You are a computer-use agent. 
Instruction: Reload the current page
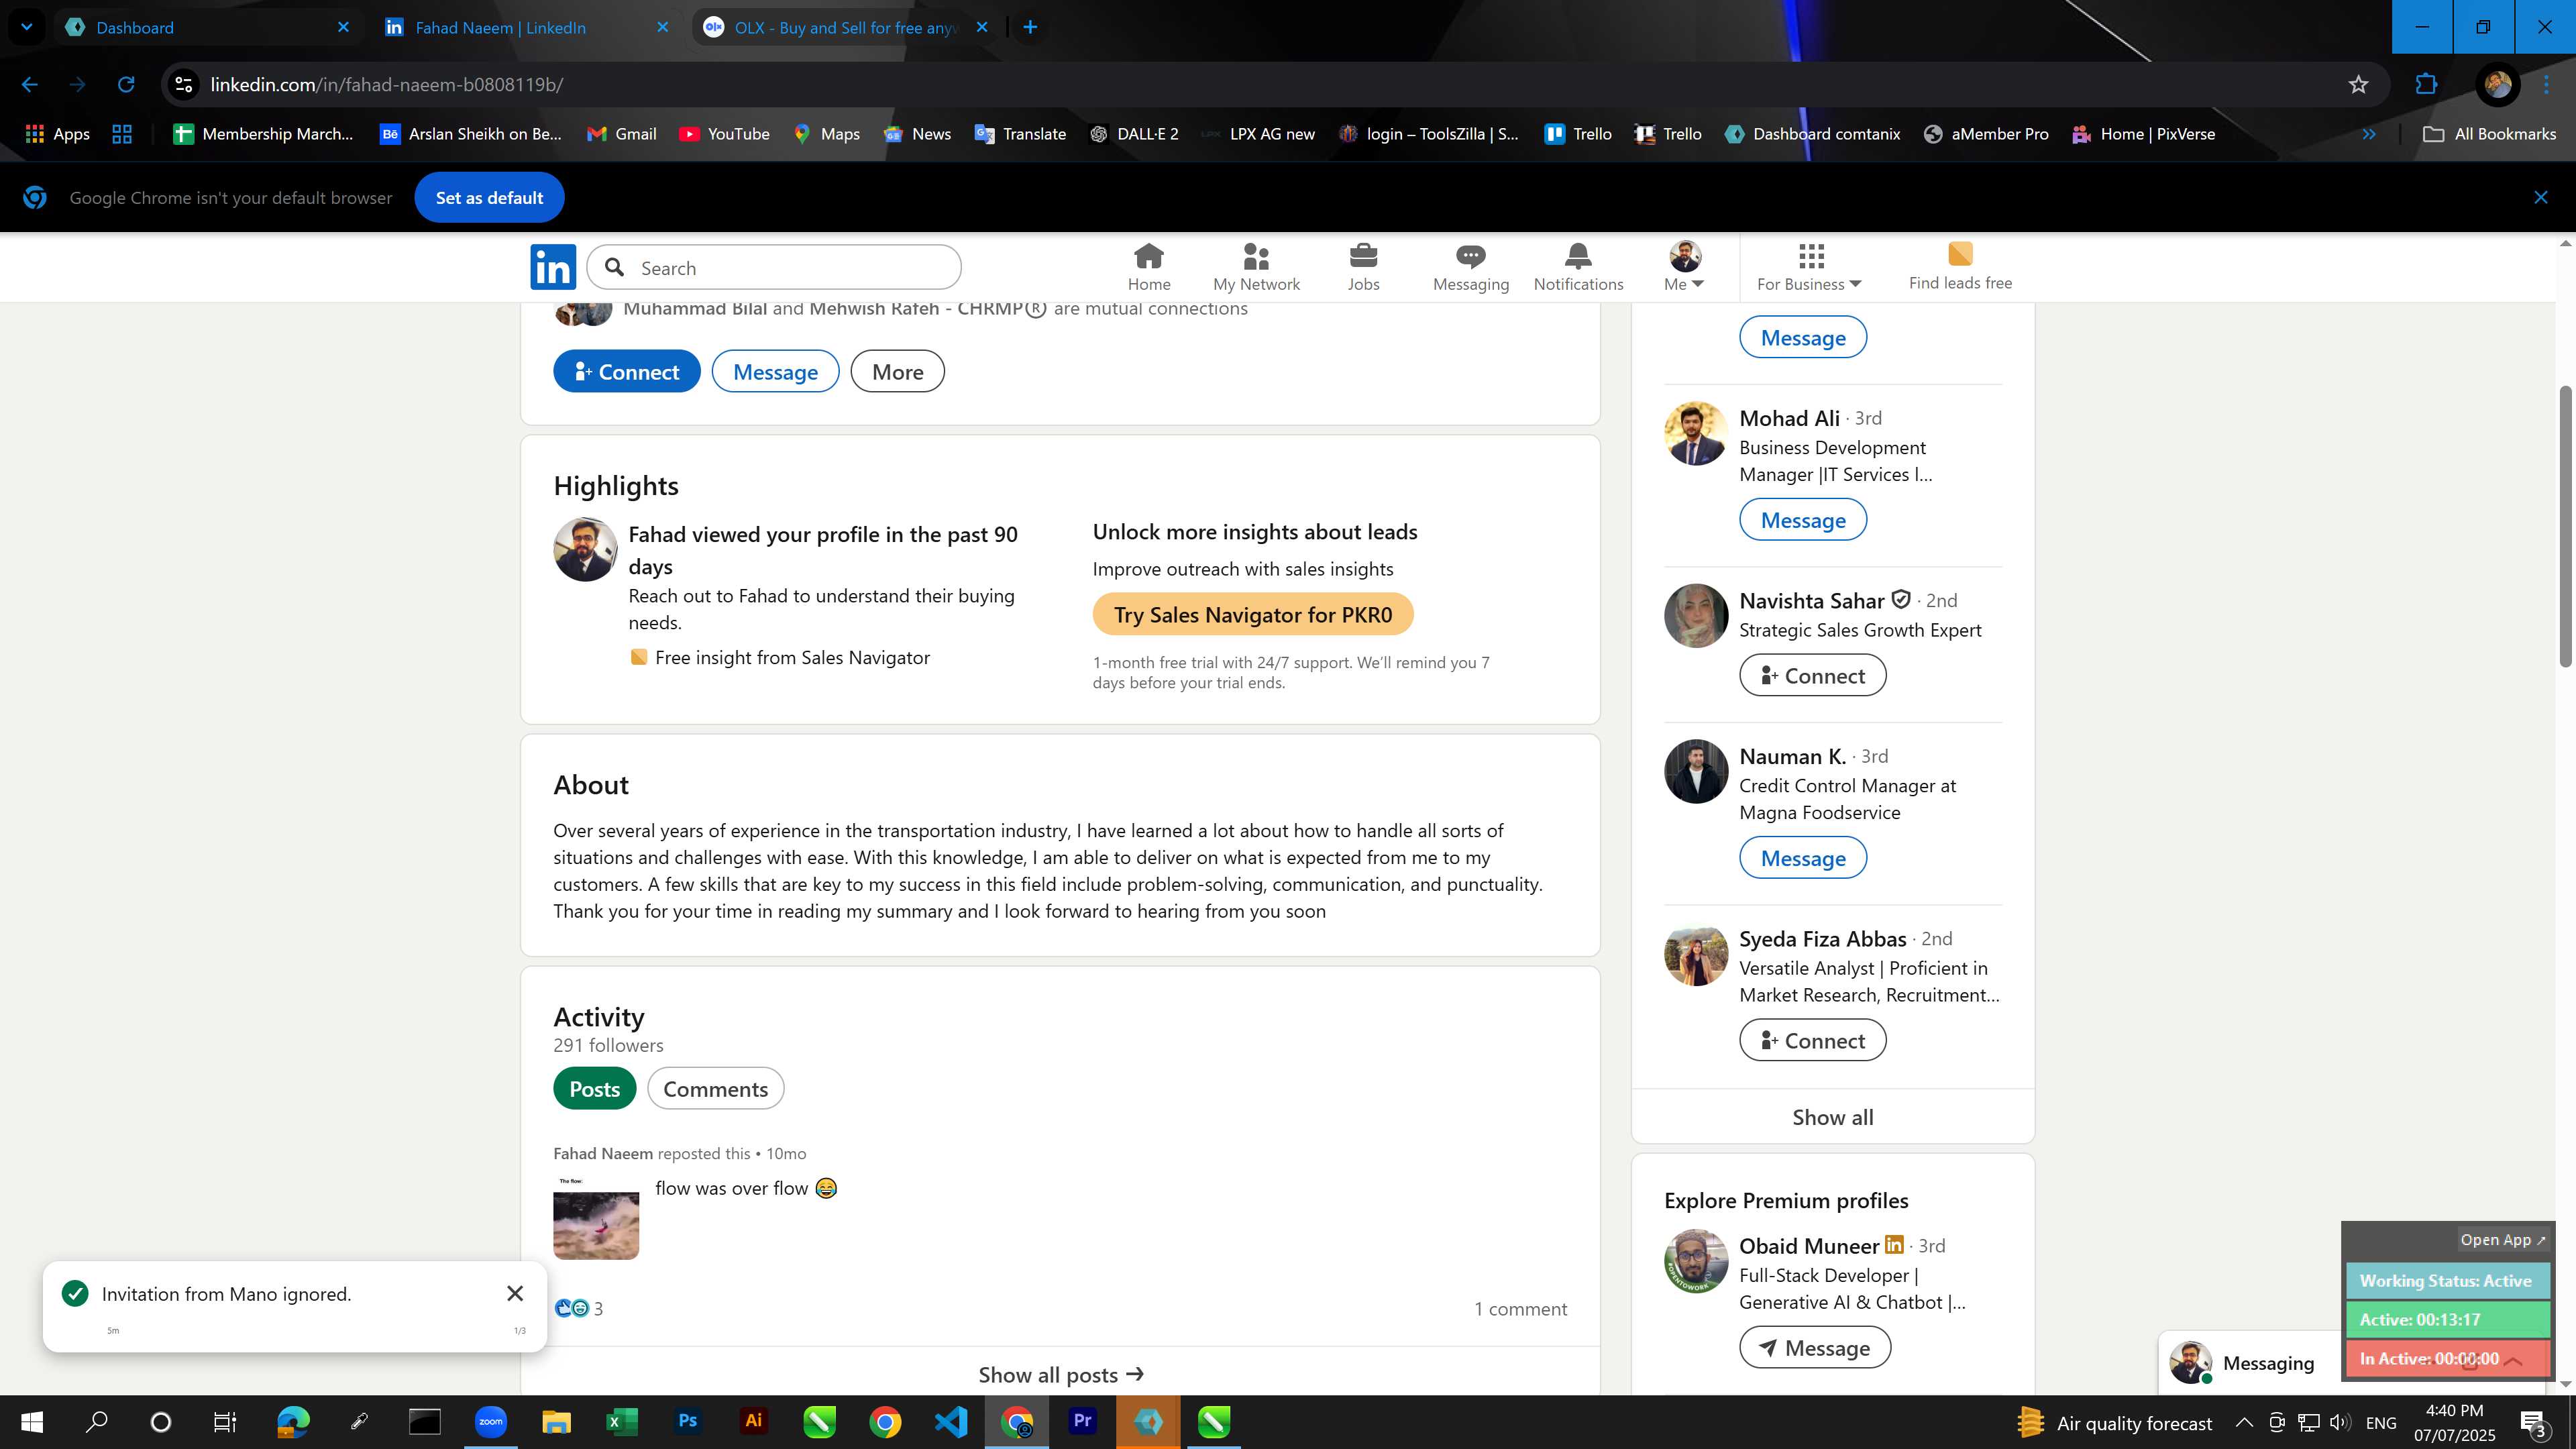[x=125, y=85]
